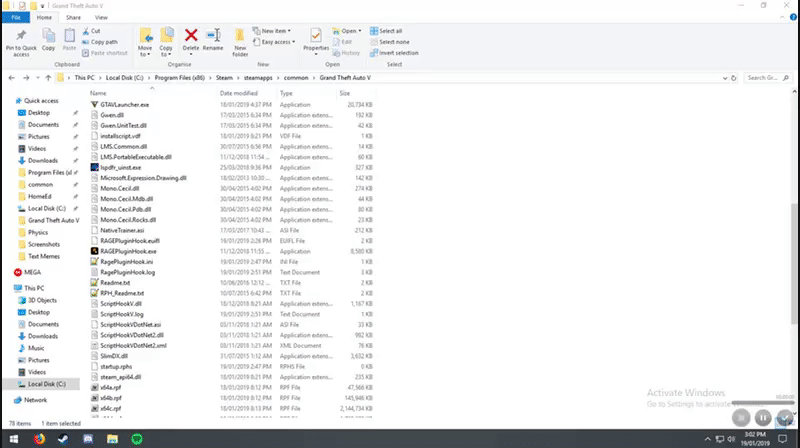Expand address bar history dropdown

pos(724,78)
